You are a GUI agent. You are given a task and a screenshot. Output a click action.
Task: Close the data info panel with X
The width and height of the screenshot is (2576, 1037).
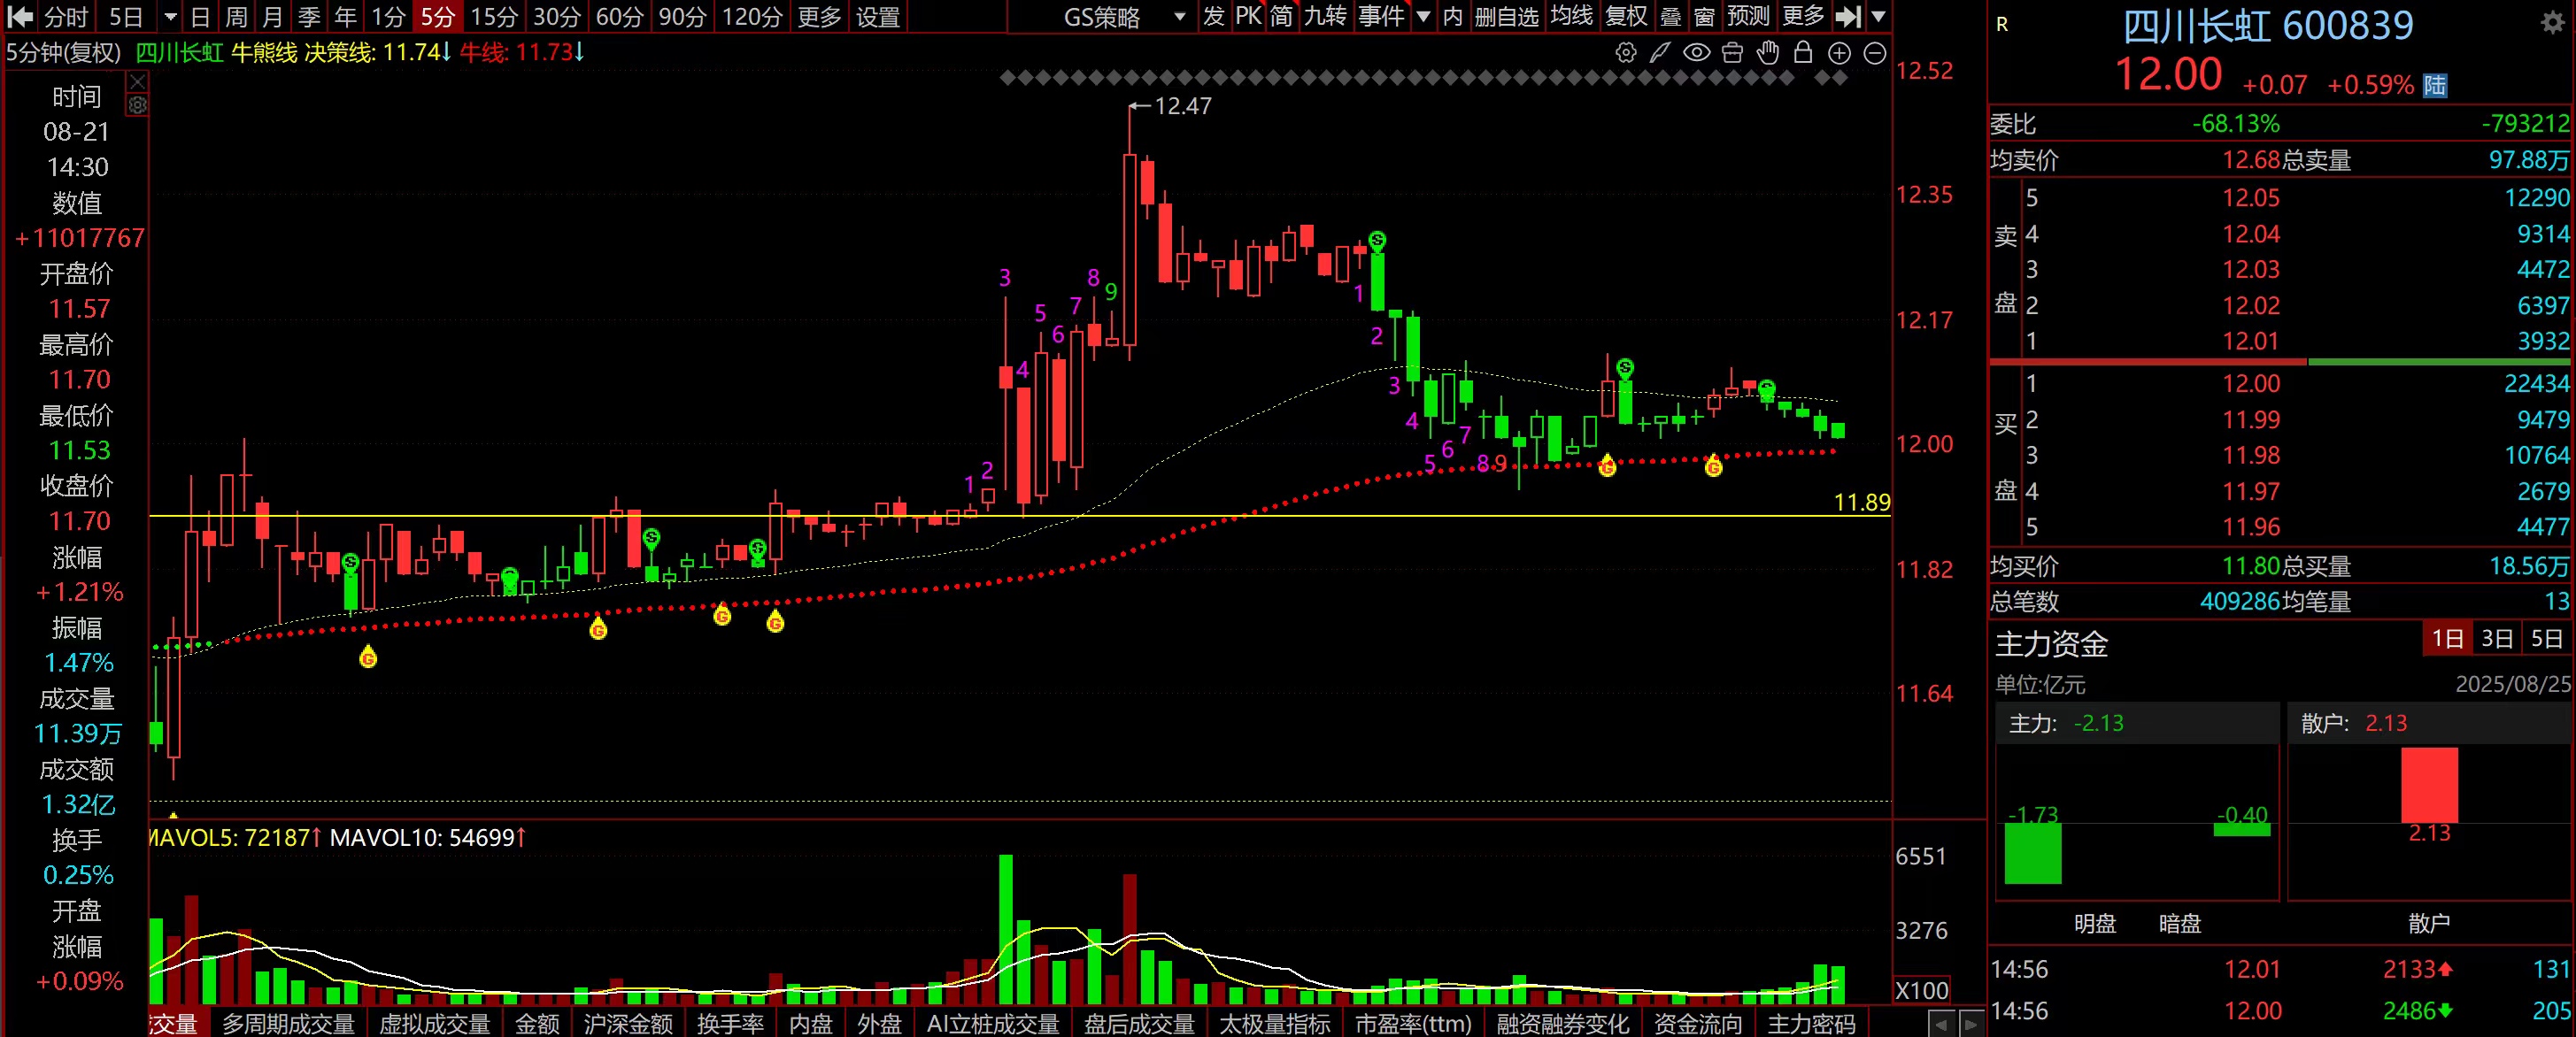[138, 81]
